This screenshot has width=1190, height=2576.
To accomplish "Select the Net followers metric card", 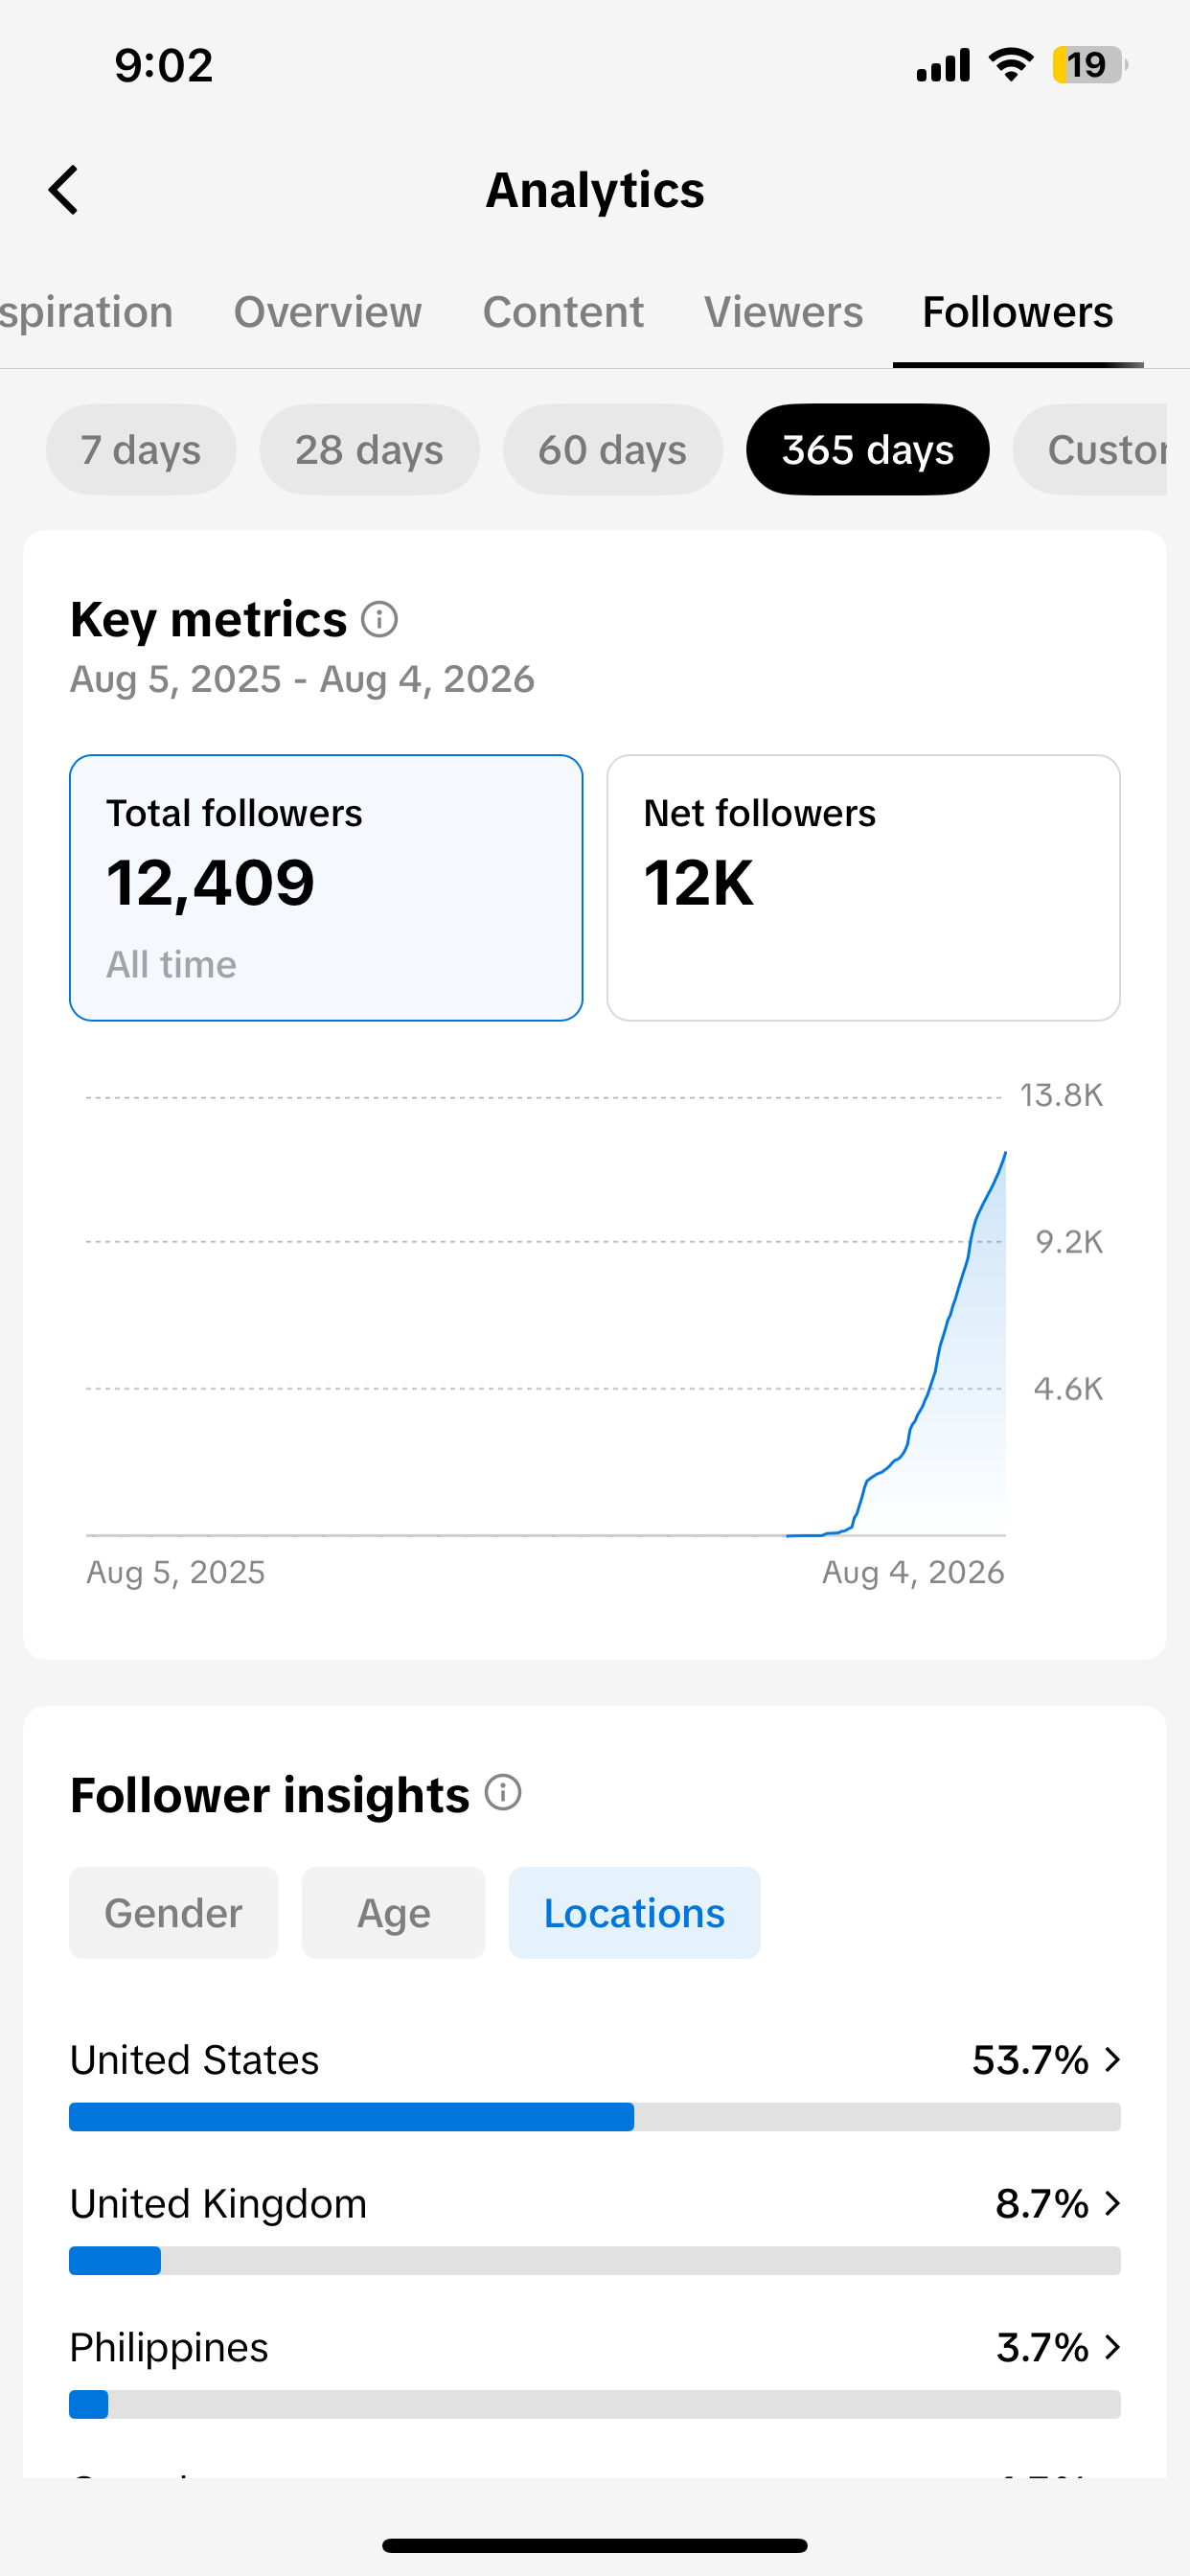I will coord(863,888).
